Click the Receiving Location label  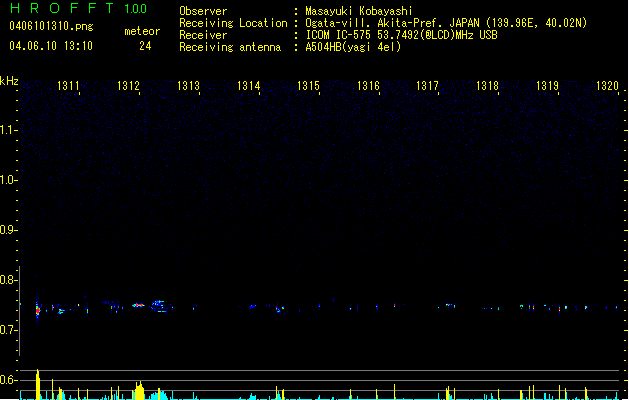tap(233, 23)
